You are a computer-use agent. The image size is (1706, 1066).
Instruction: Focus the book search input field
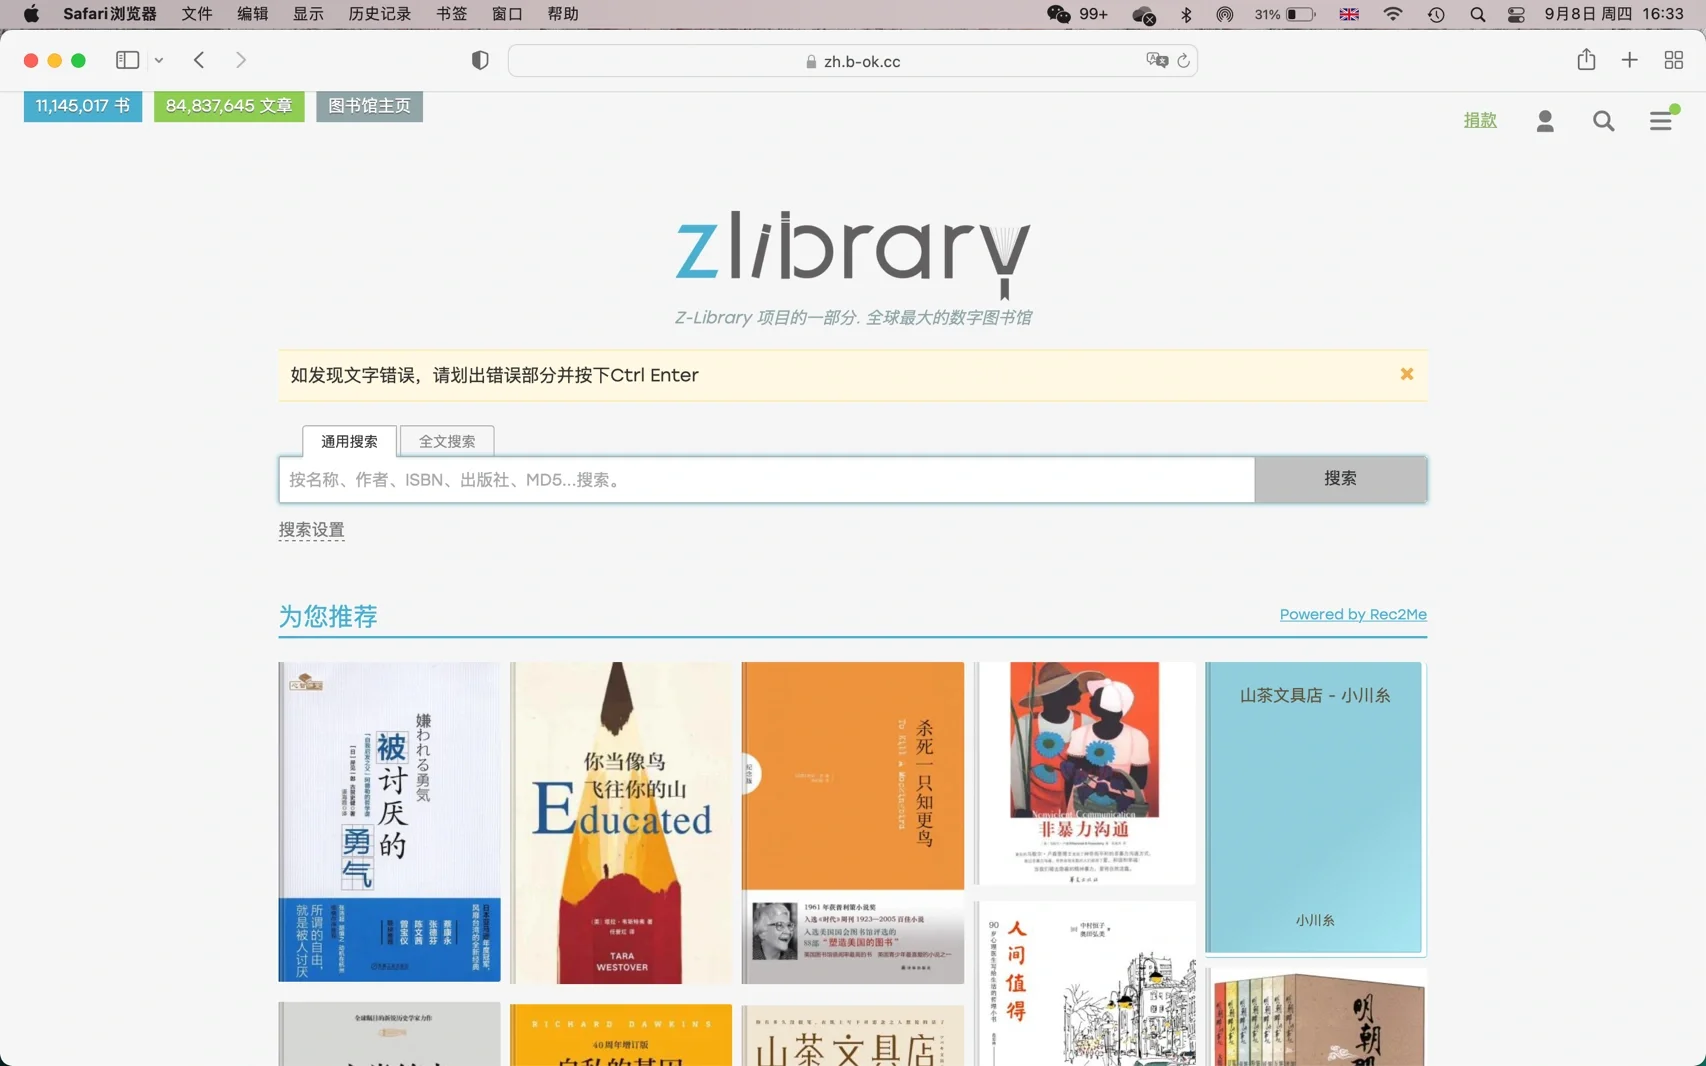tap(767, 480)
